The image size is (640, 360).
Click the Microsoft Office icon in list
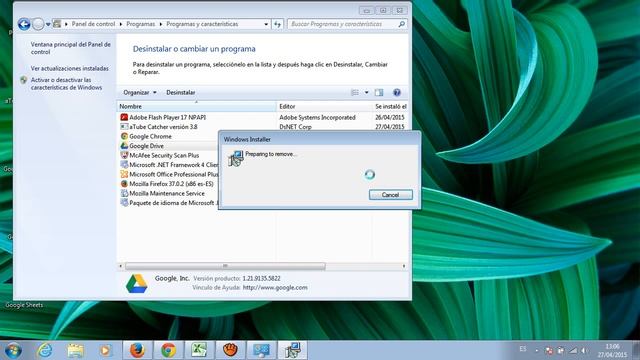(124, 174)
